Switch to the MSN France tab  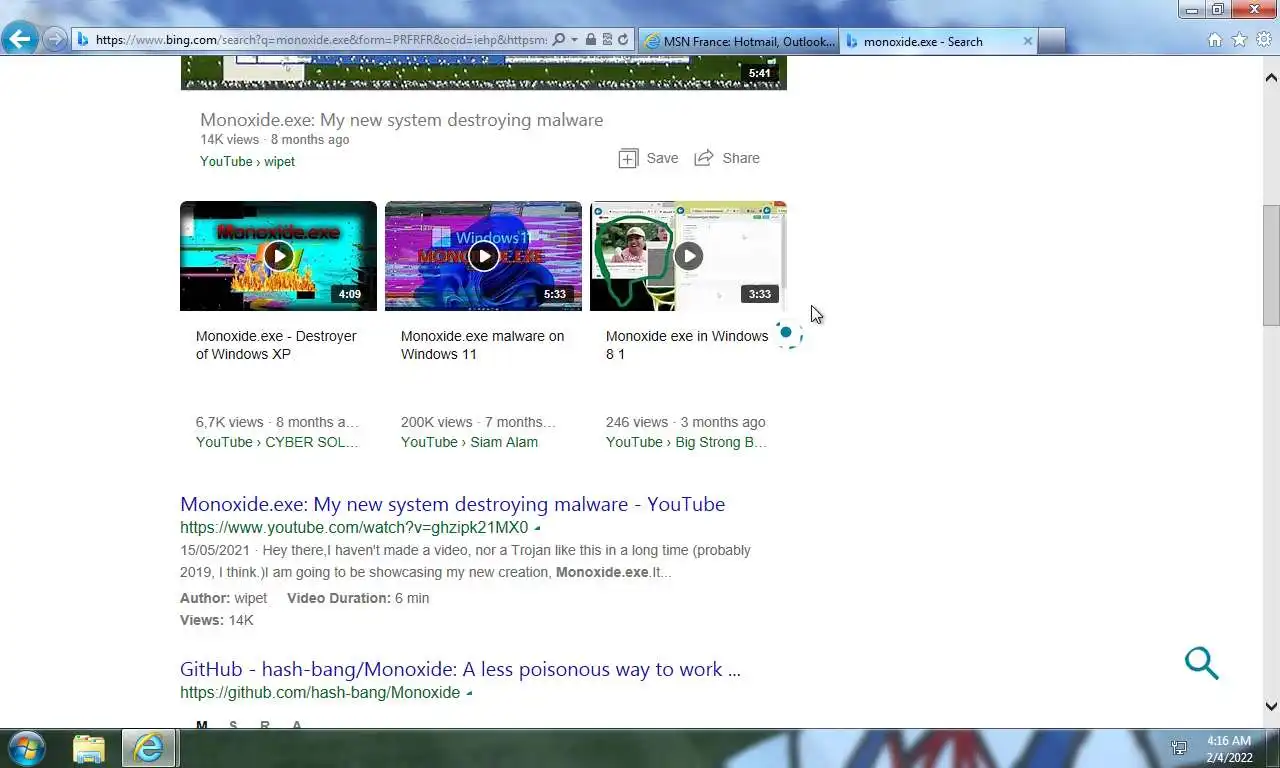click(x=738, y=41)
